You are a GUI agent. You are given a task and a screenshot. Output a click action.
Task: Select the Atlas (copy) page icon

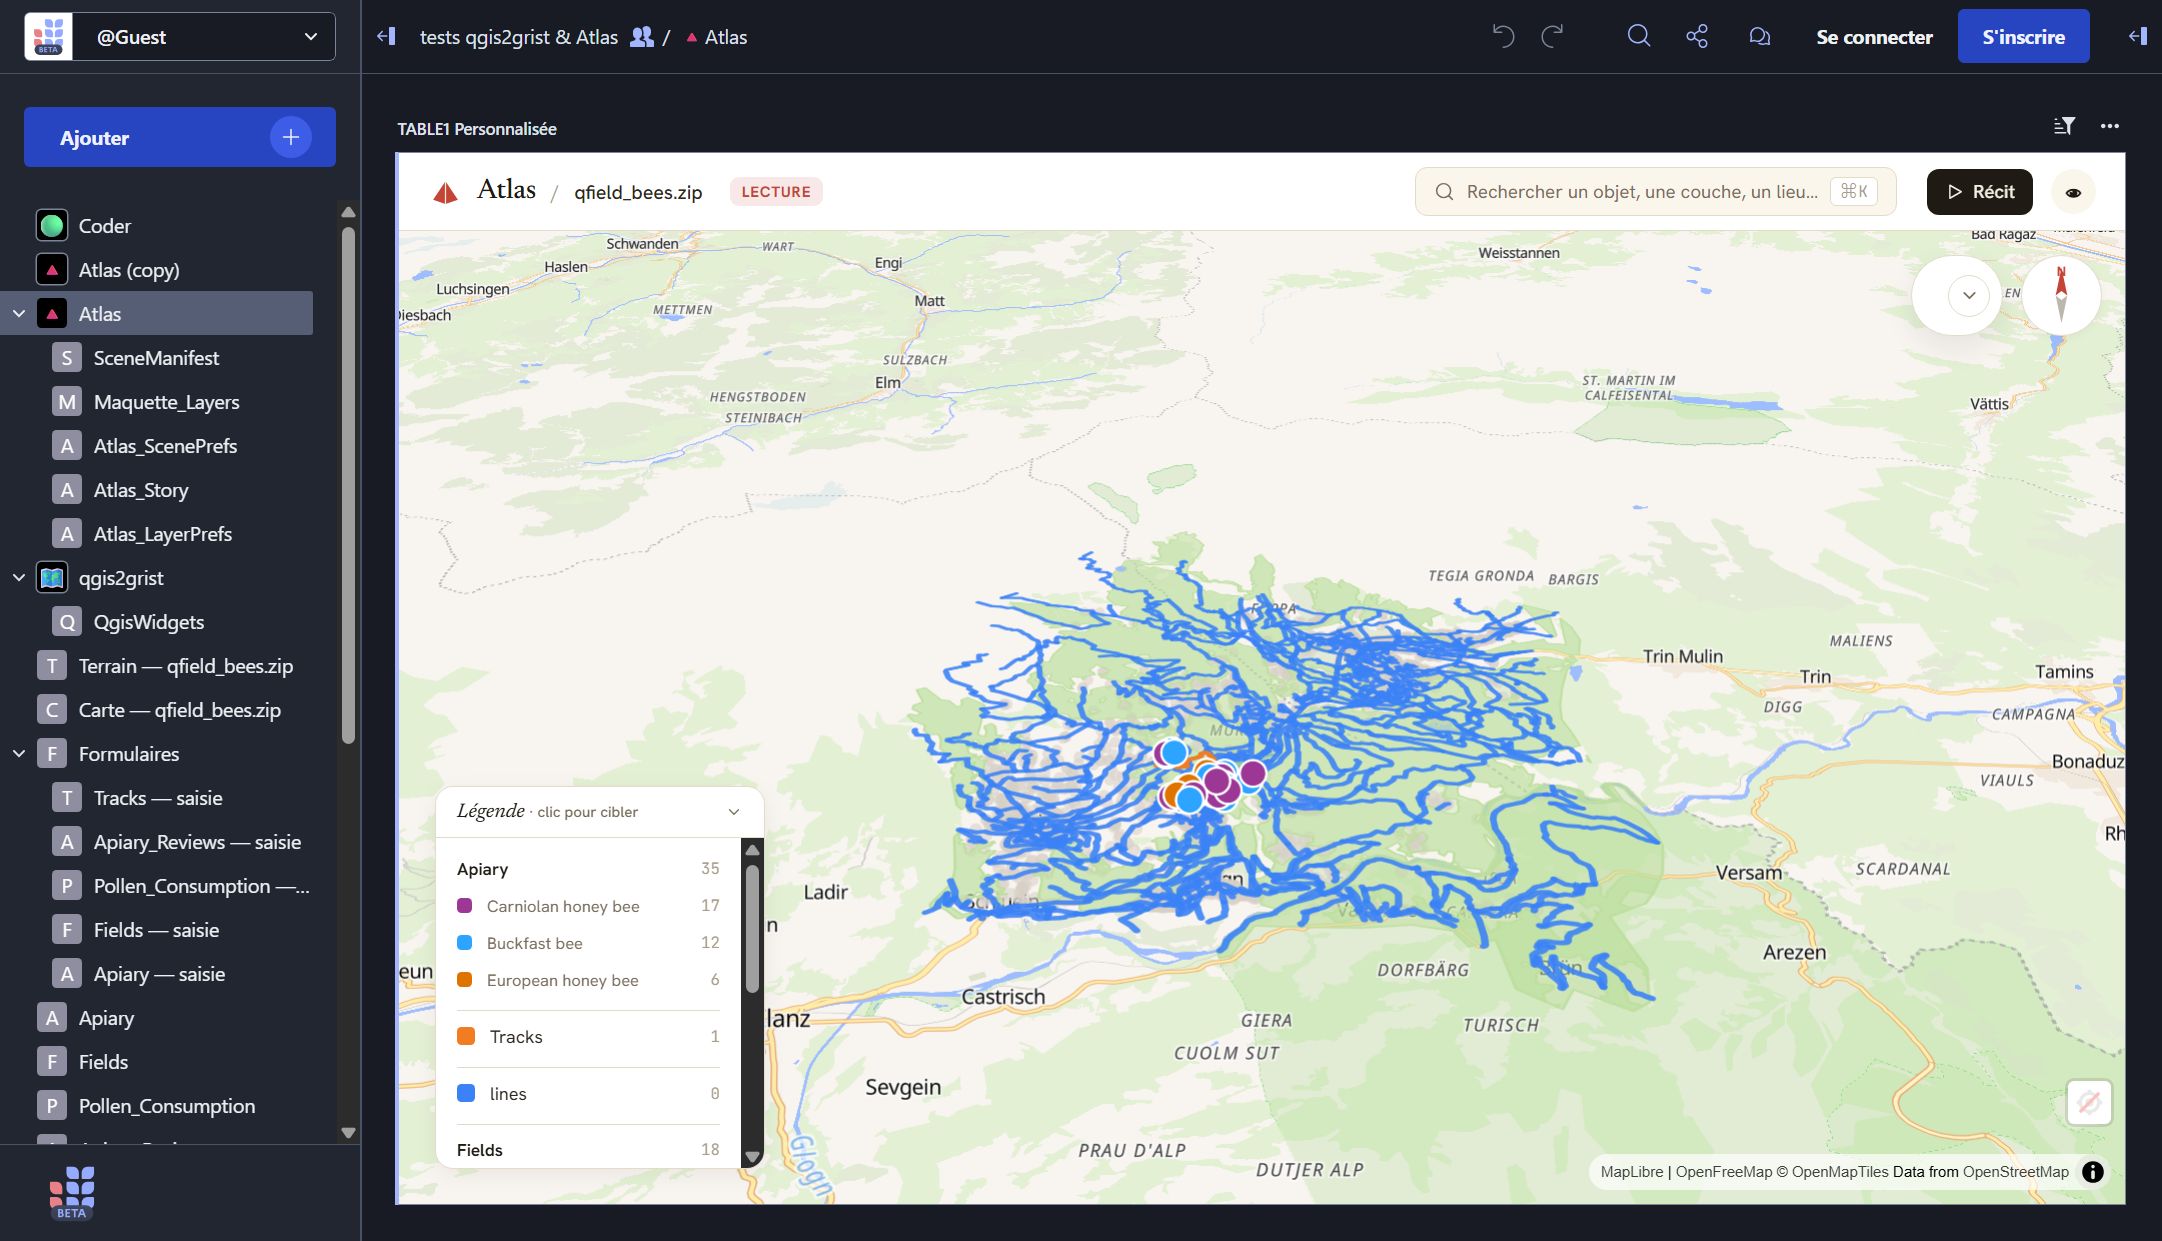52,270
